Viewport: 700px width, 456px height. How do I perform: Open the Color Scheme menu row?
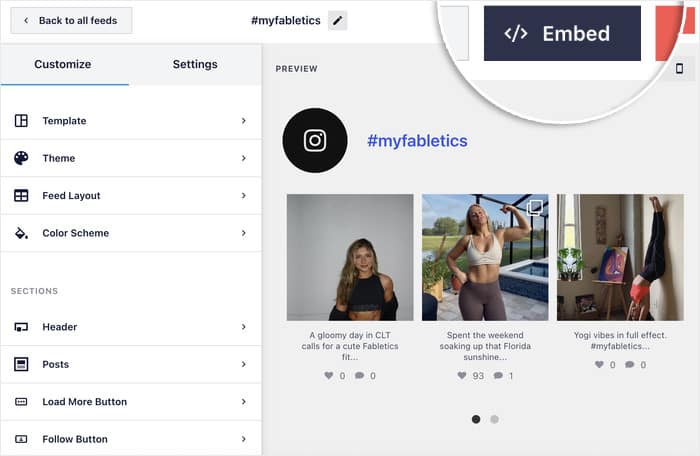[x=131, y=233]
